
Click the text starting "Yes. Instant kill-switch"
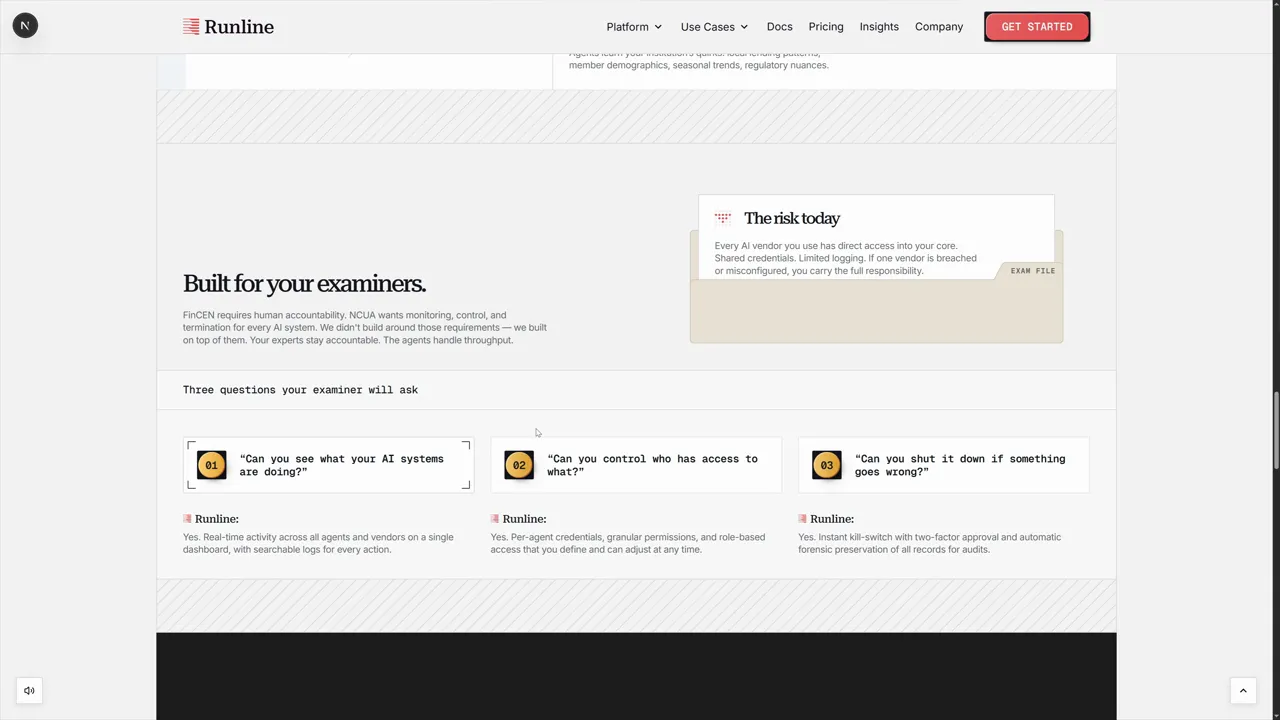[930, 543]
